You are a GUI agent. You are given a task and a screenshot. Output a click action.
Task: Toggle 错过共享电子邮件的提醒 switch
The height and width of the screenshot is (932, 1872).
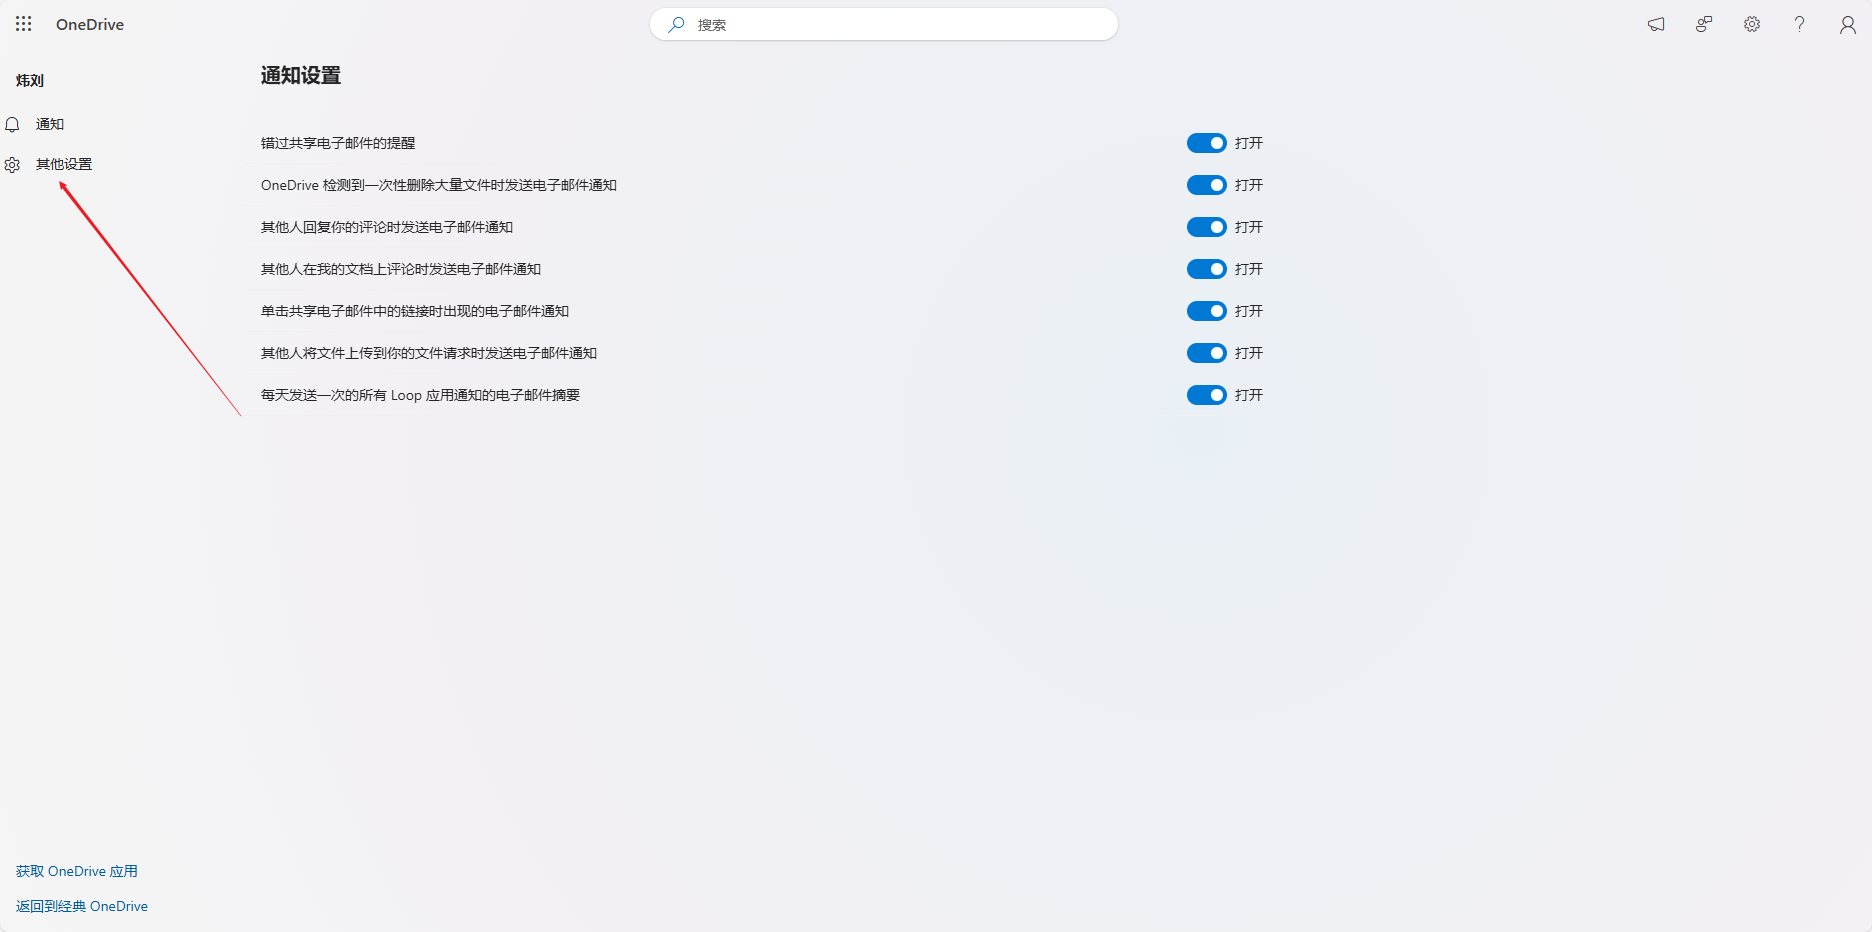click(x=1207, y=143)
